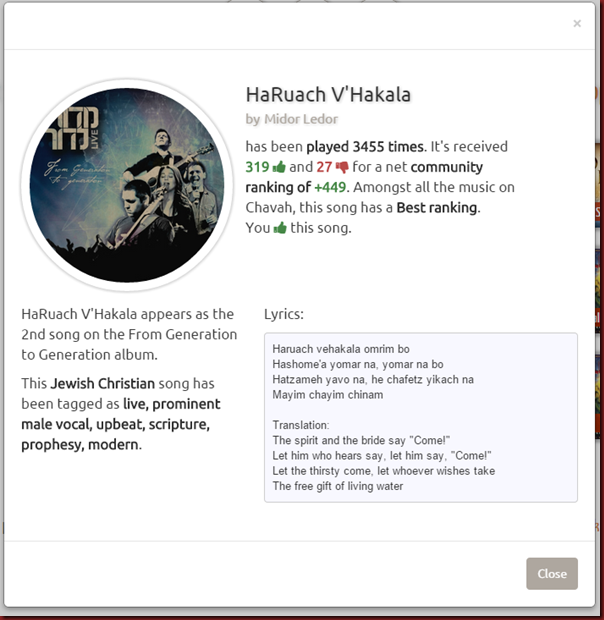Click the circular album cover image
The image size is (604, 620).
click(x=127, y=185)
